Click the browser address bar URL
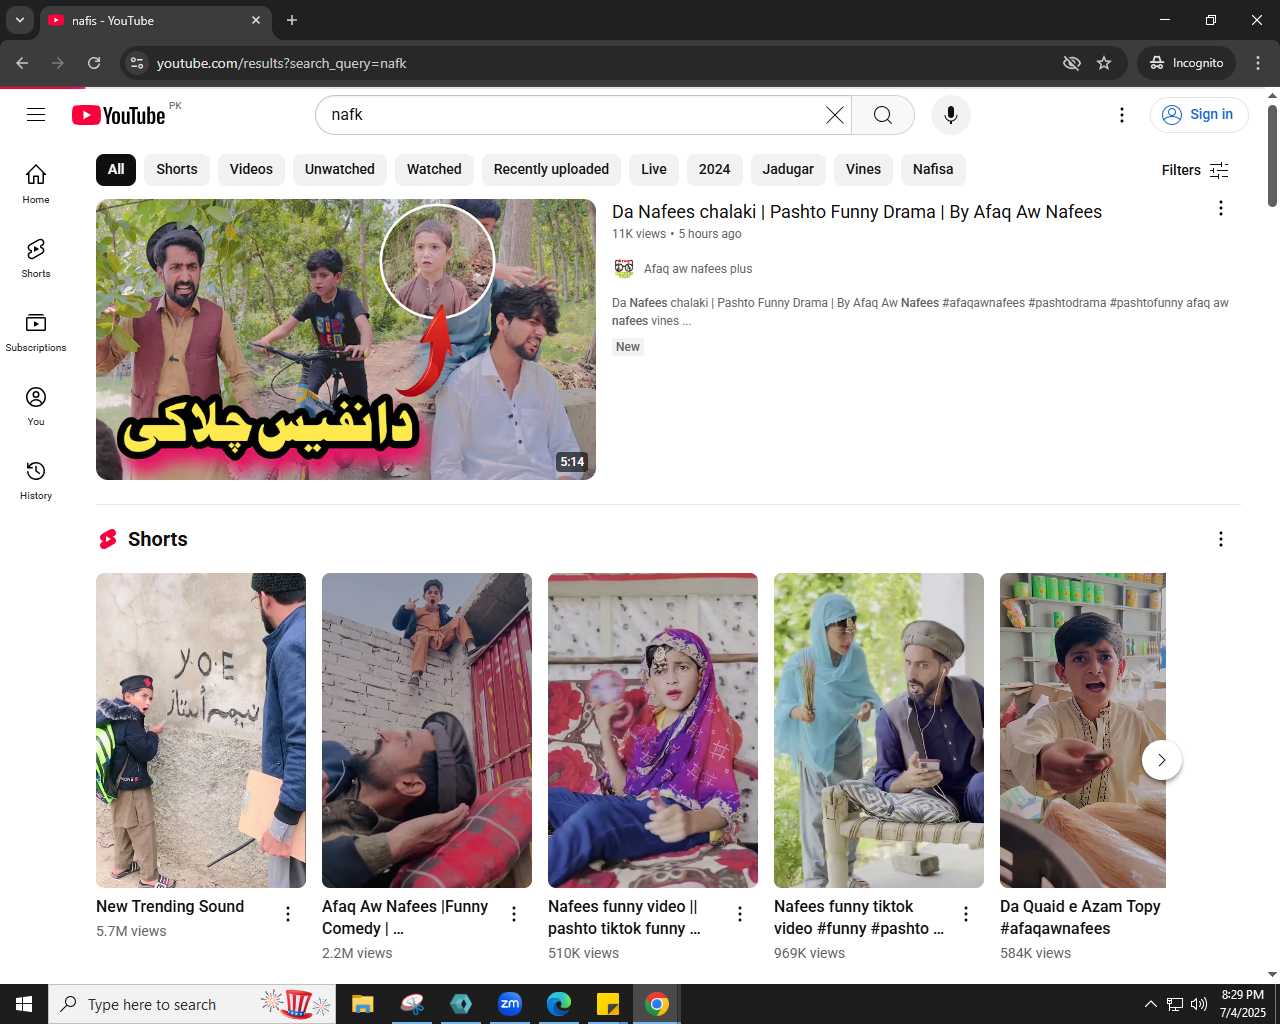The width and height of the screenshot is (1280, 1024). point(281,63)
